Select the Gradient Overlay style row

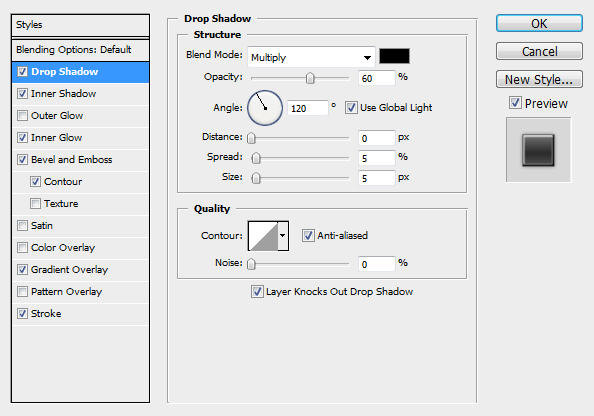[80, 269]
